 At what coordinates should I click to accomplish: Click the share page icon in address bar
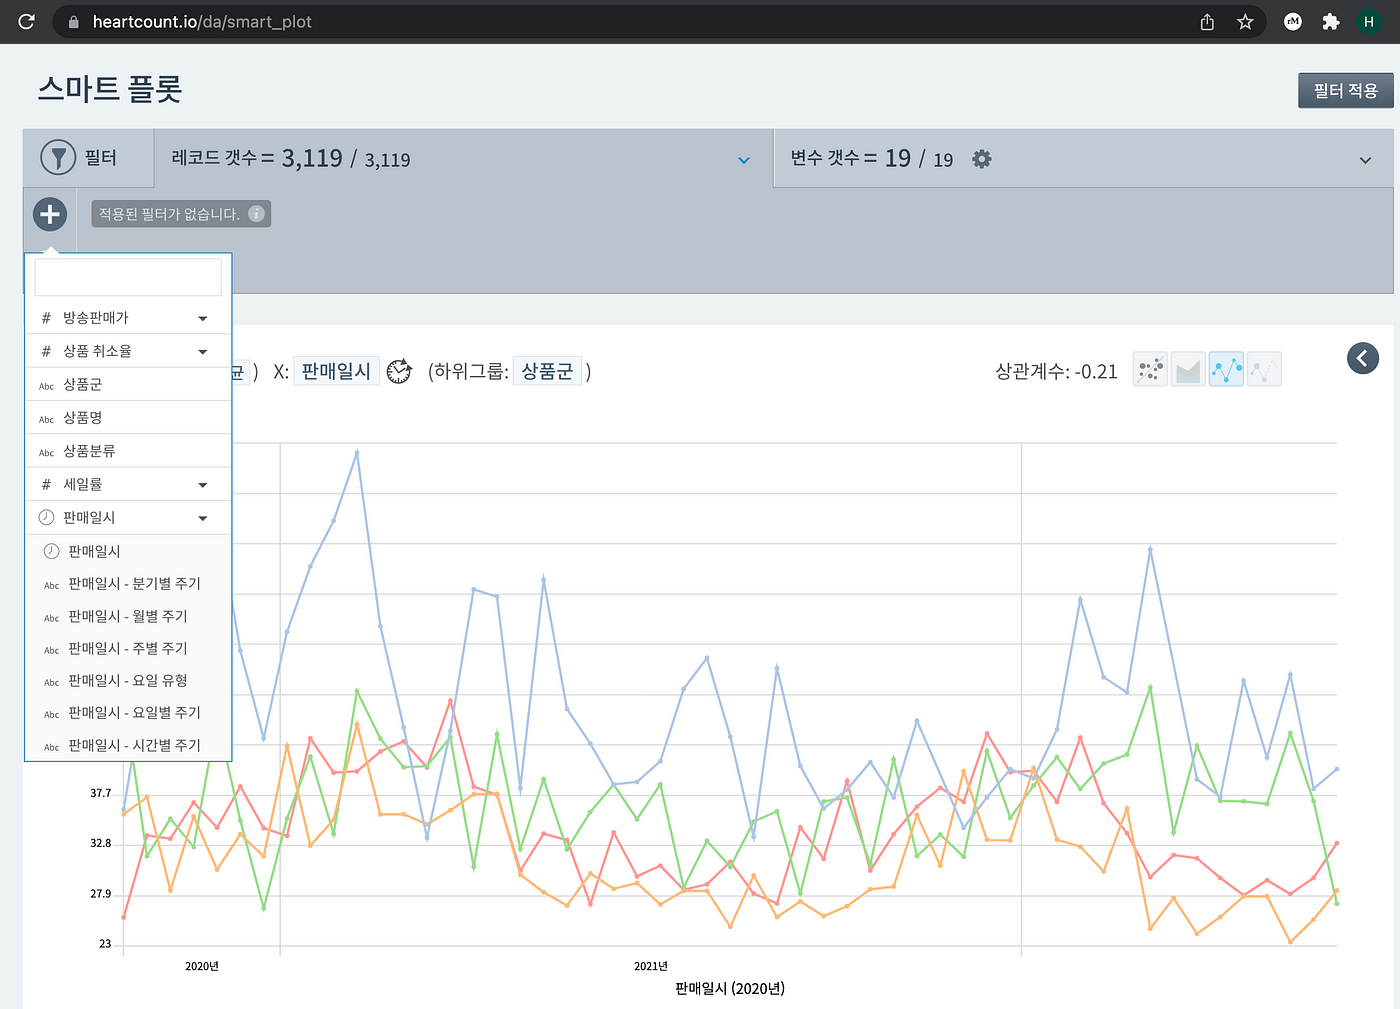(1207, 22)
